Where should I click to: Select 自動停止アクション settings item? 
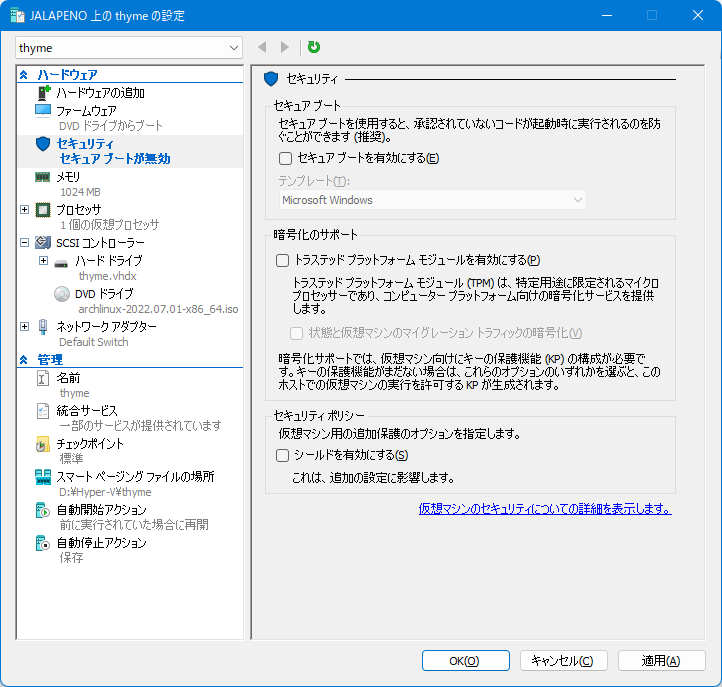101,543
